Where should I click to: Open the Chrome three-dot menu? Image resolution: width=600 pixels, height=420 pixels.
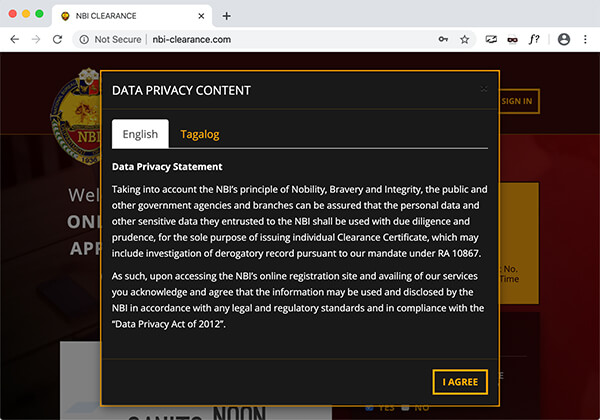[585, 39]
